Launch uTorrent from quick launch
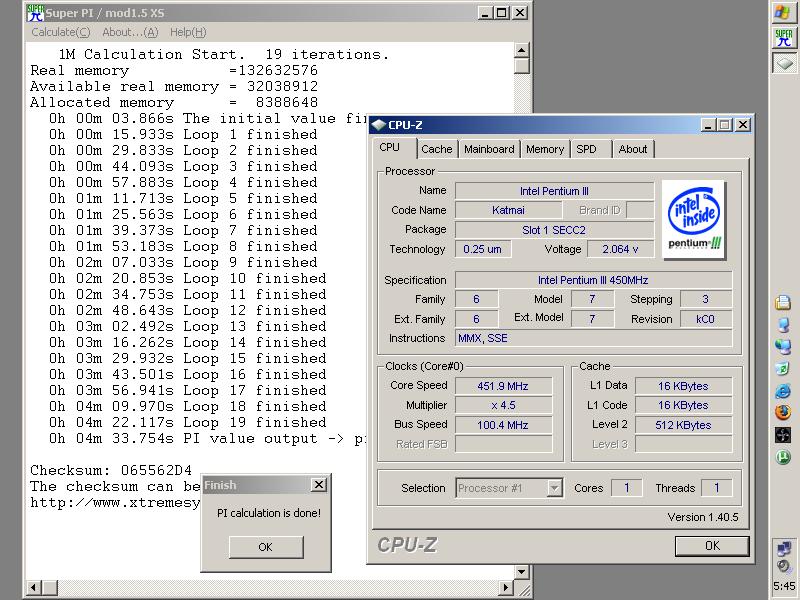 [x=783, y=457]
